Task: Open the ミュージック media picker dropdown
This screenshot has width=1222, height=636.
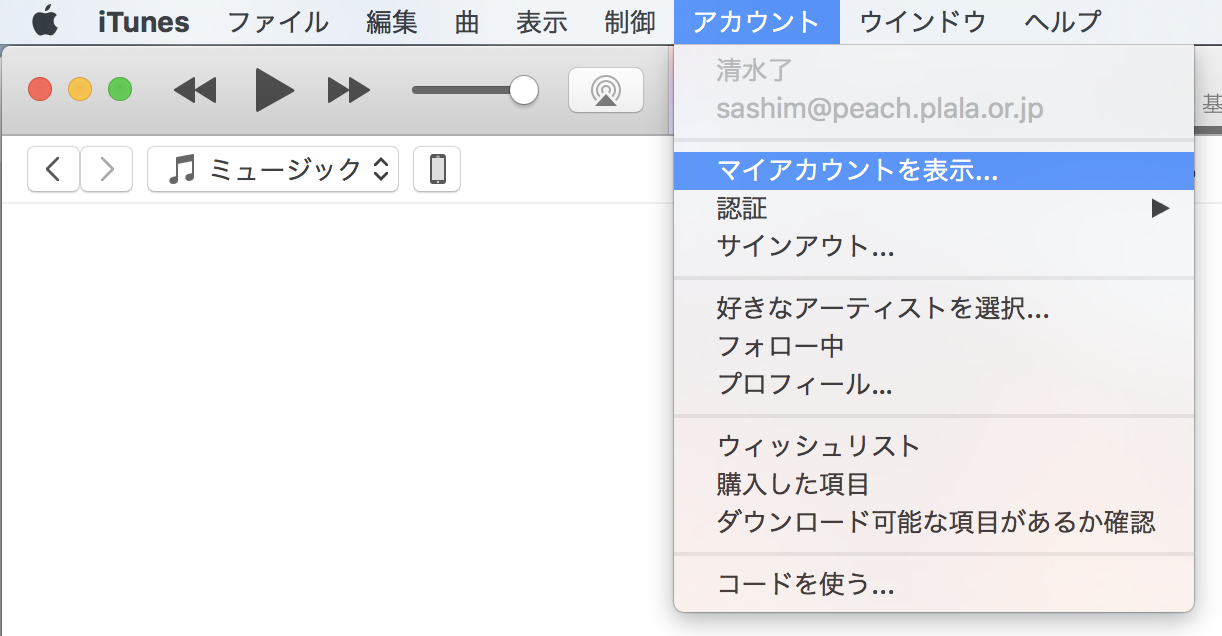Action: click(x=273, y=169)
